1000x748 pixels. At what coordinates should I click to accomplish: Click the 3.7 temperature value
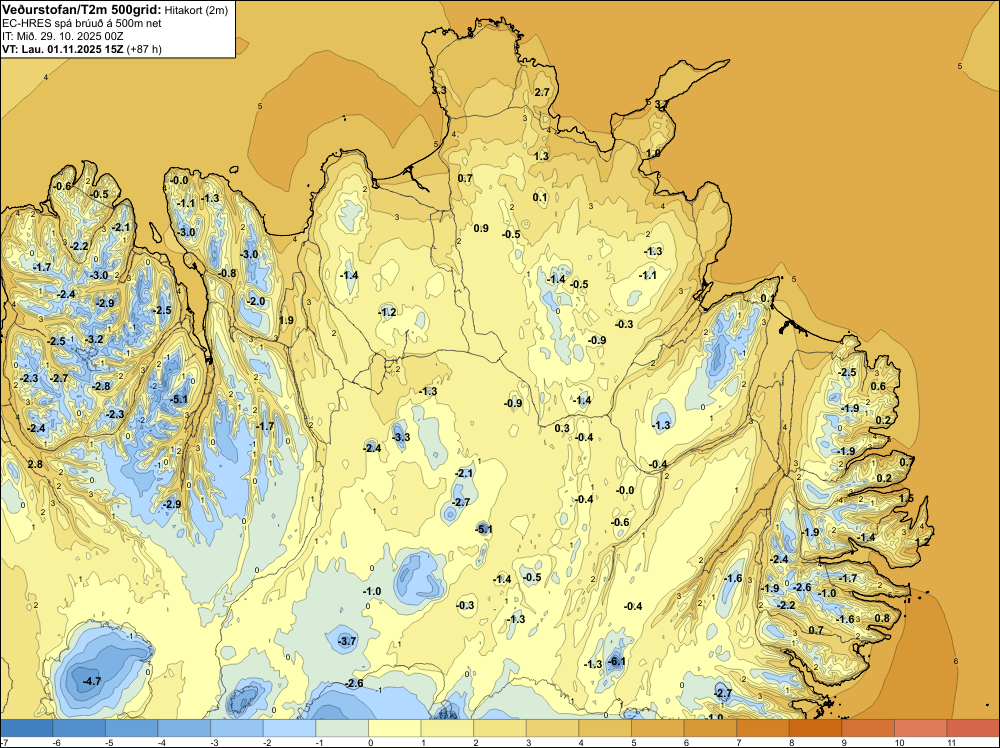661,104
